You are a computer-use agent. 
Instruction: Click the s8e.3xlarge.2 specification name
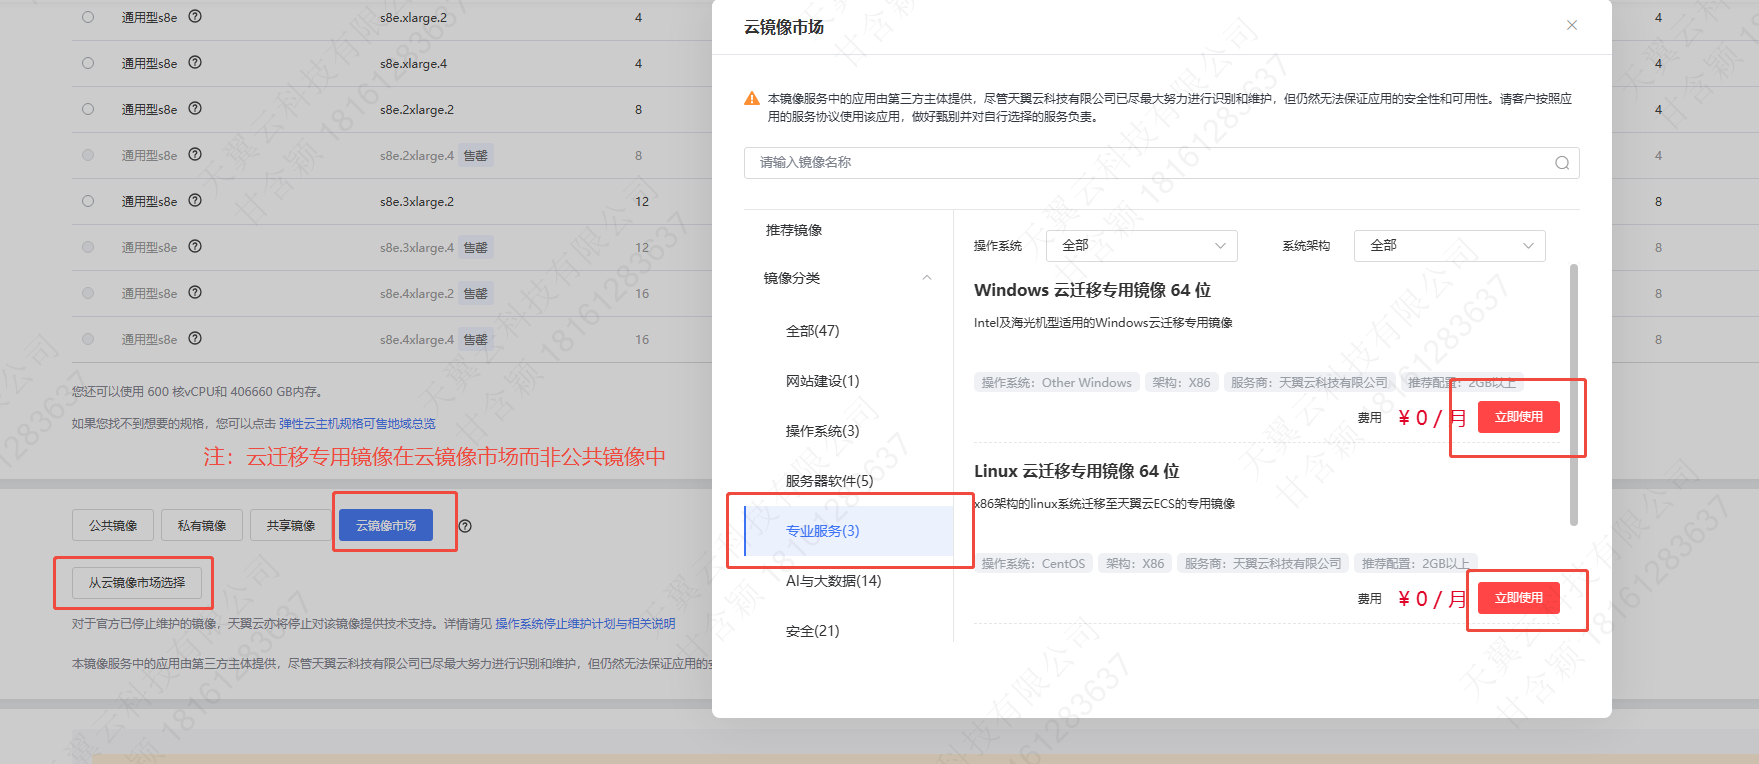coord(417,202)
